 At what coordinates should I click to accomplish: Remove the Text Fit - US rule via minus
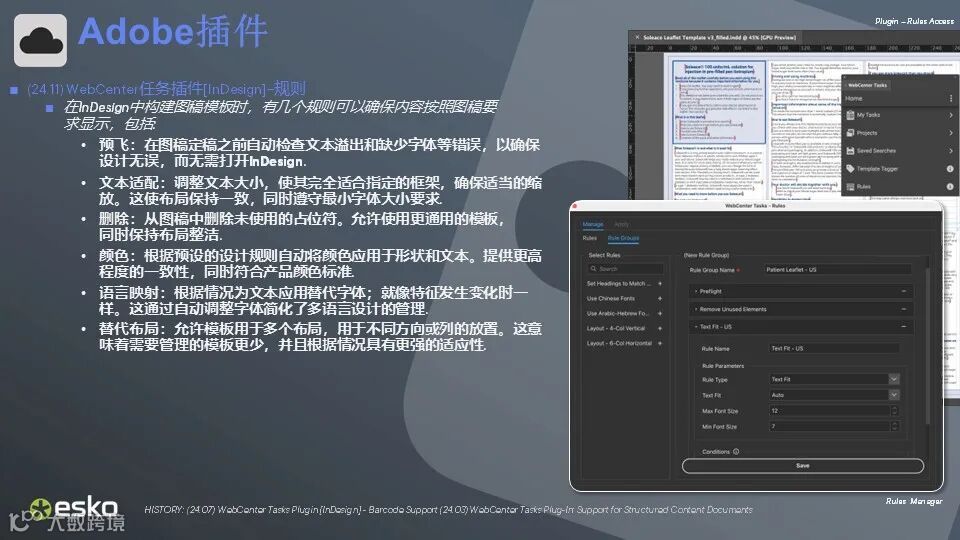coord(904,327)
